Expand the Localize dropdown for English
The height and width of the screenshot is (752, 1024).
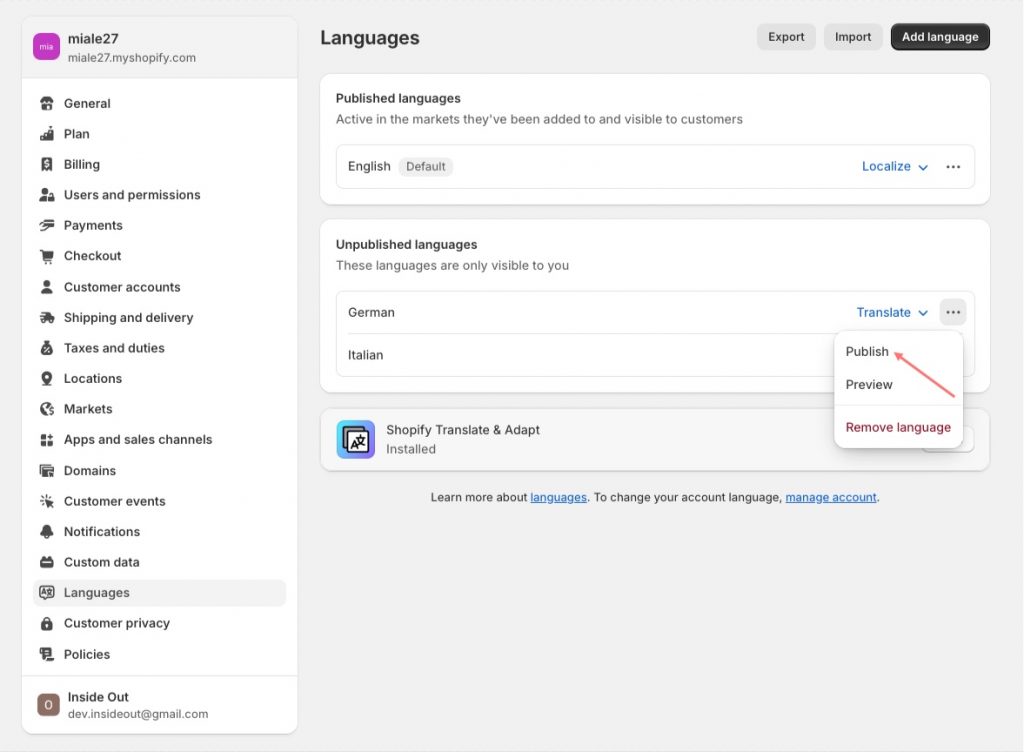point(895,166)
